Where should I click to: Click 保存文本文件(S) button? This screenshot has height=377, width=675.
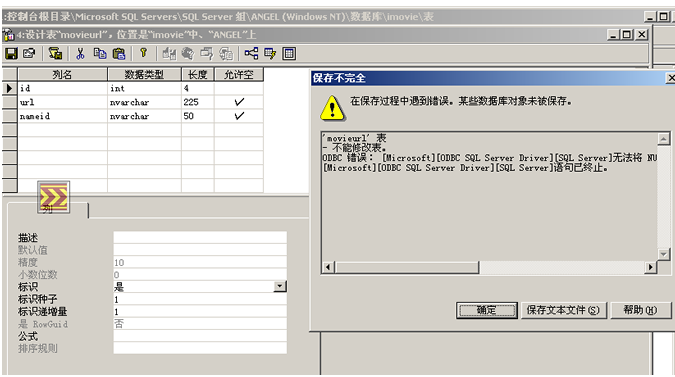pos(564,310)
